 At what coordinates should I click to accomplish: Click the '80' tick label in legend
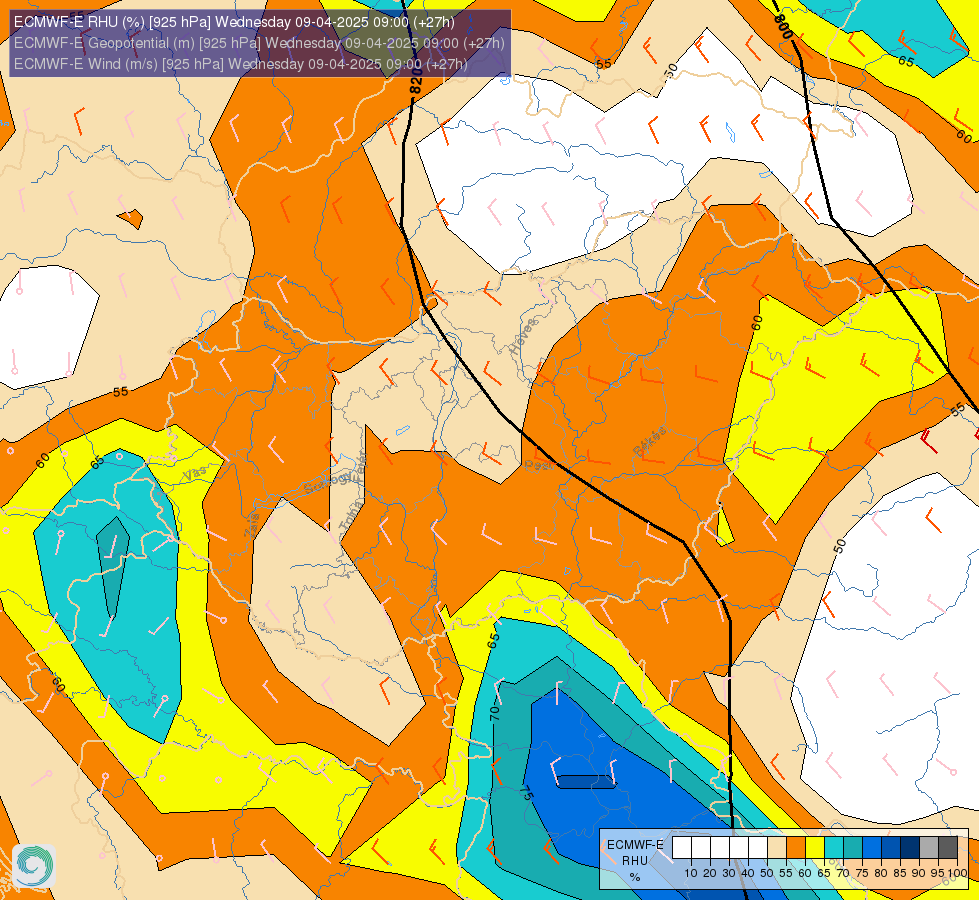pos(881,873)
